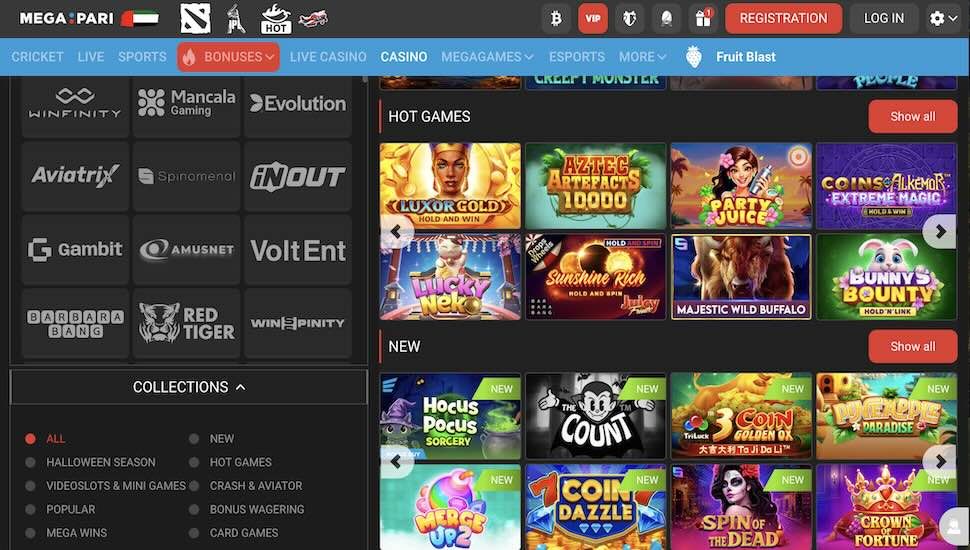This screenshot has height=550, width=970.
Task: Open the notifications bell icon
Action: pos(666,19)
